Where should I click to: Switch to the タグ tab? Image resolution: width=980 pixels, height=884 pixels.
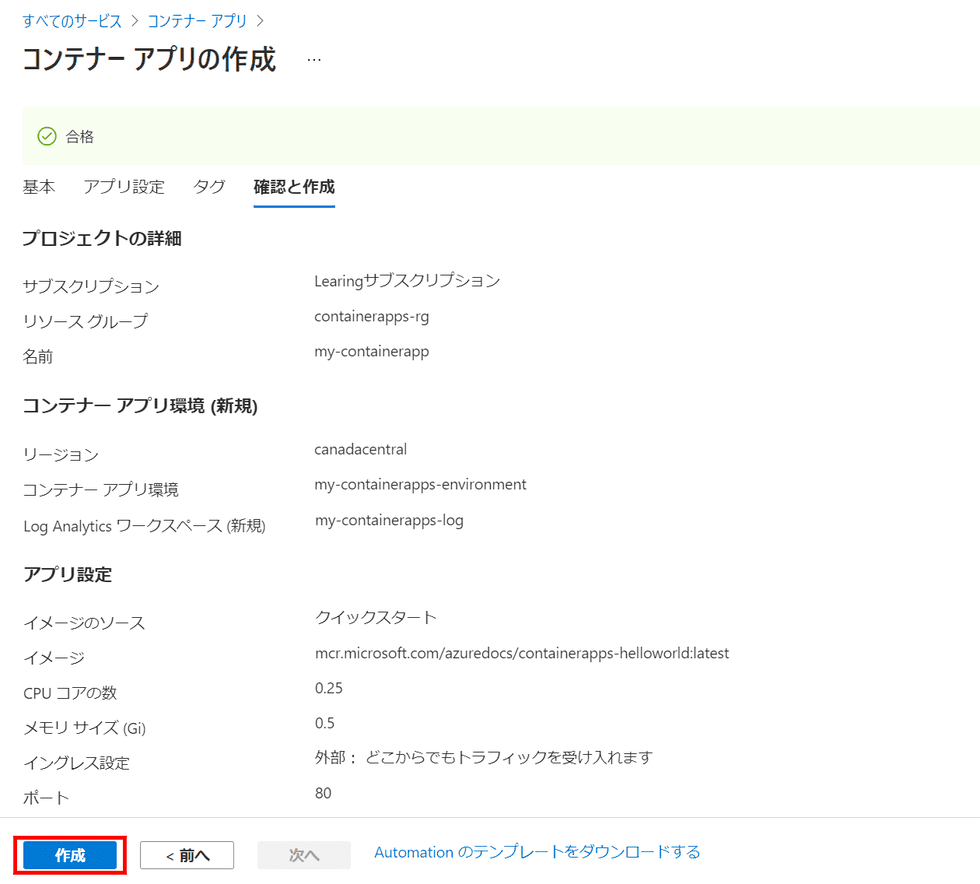coord(209,186)
